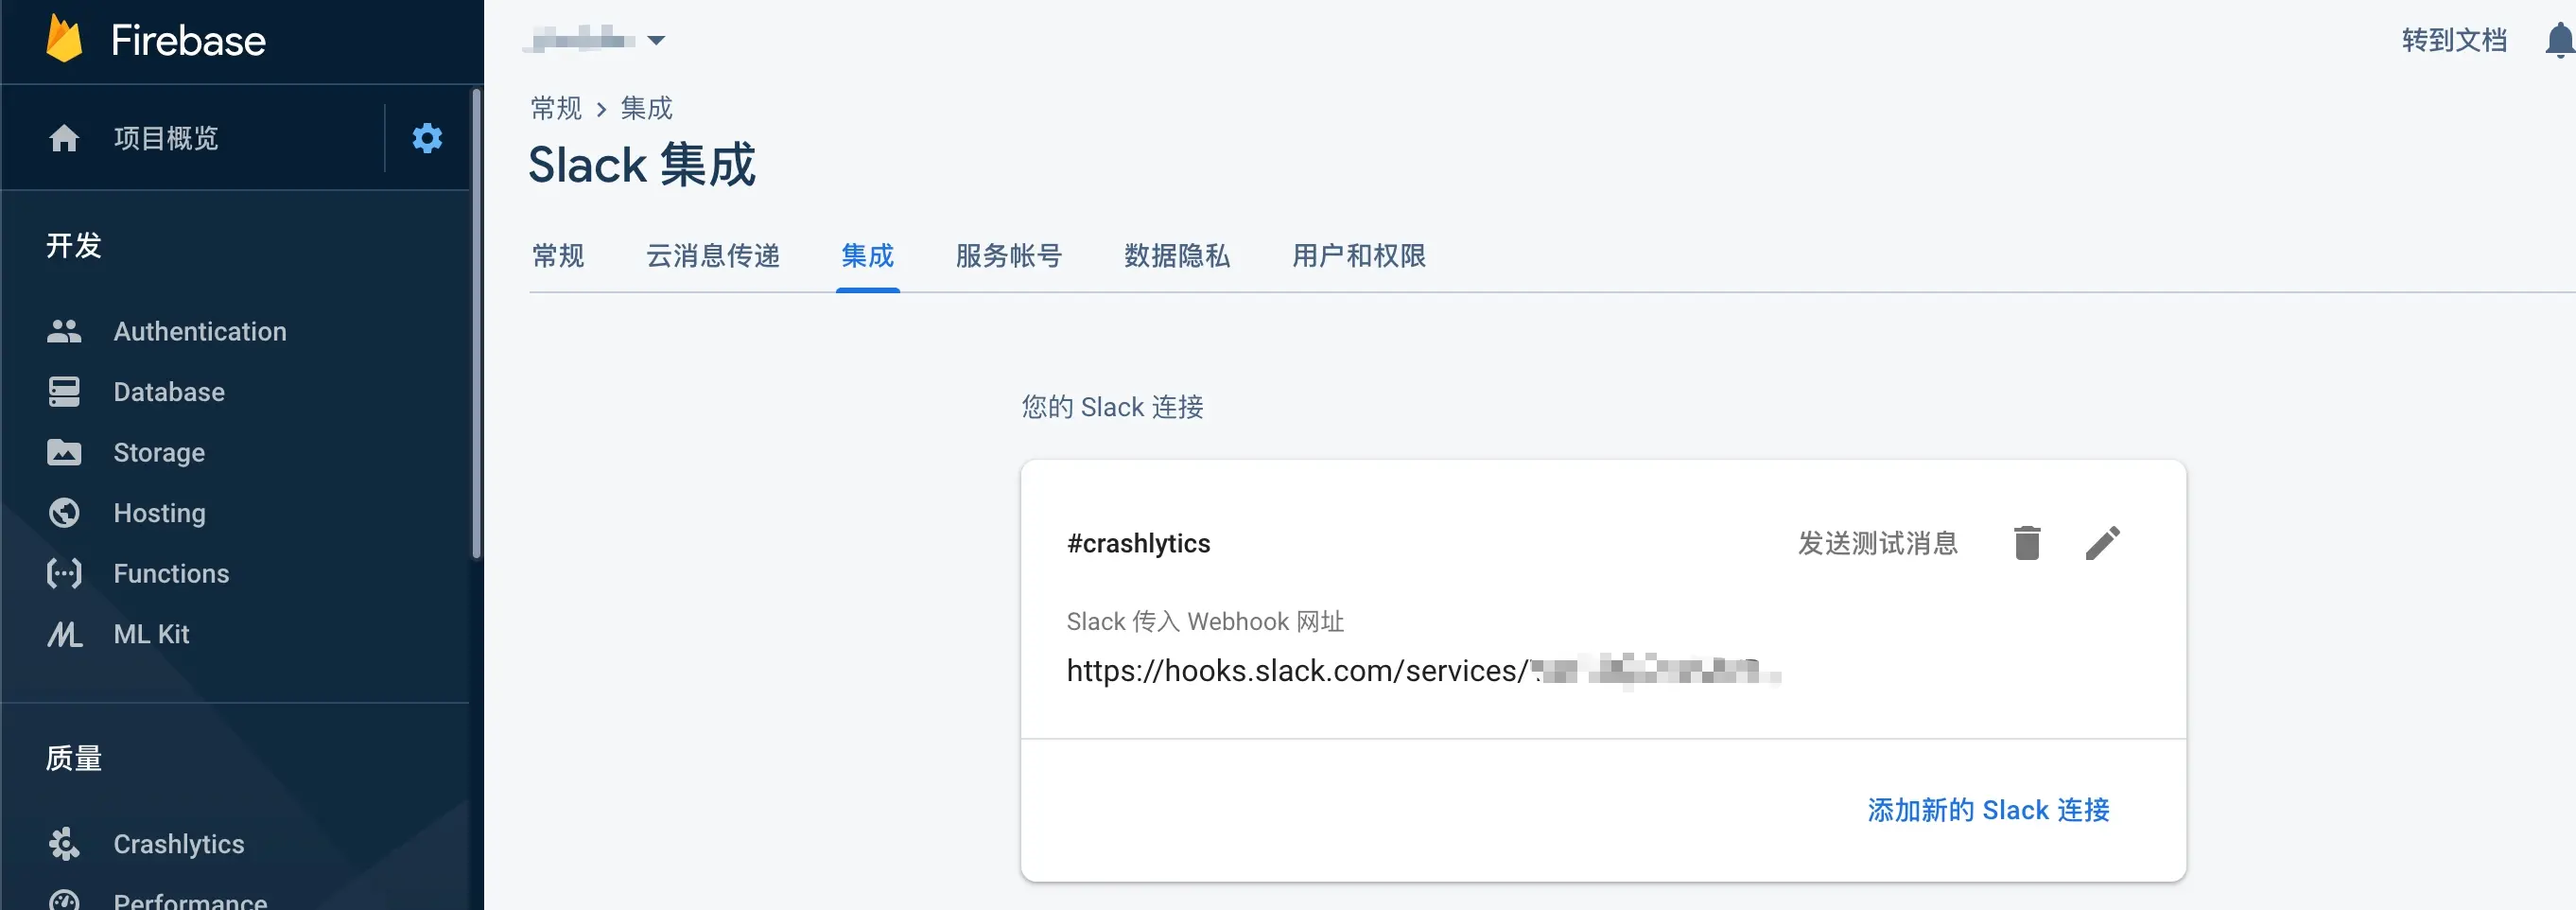Viewport: 2576px width, 910px height.
Task: Open notifications bell icon
Action: 2559,40
